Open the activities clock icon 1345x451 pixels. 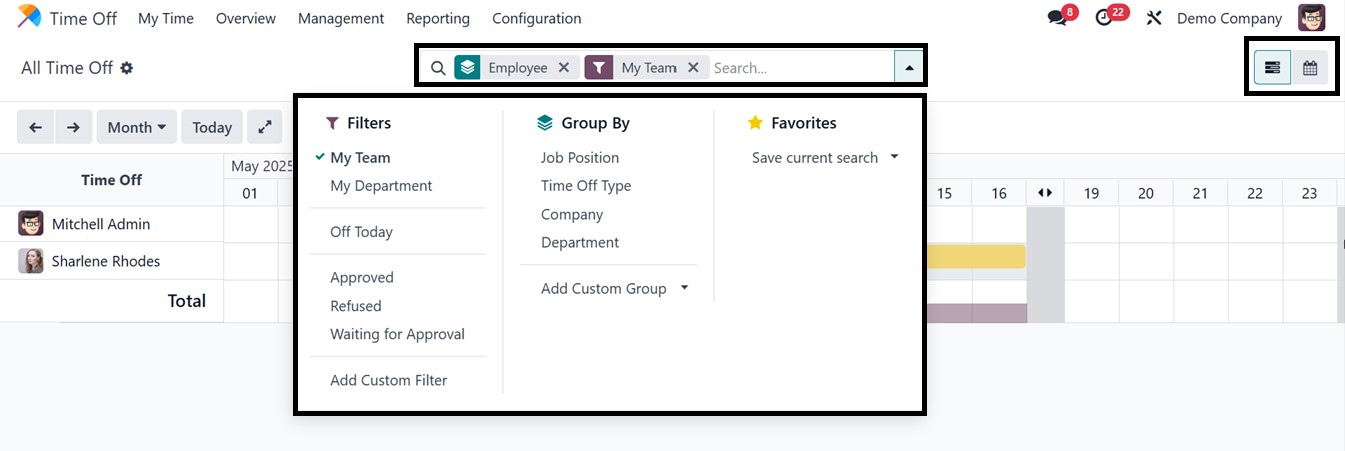click(x=1104, y=18)
